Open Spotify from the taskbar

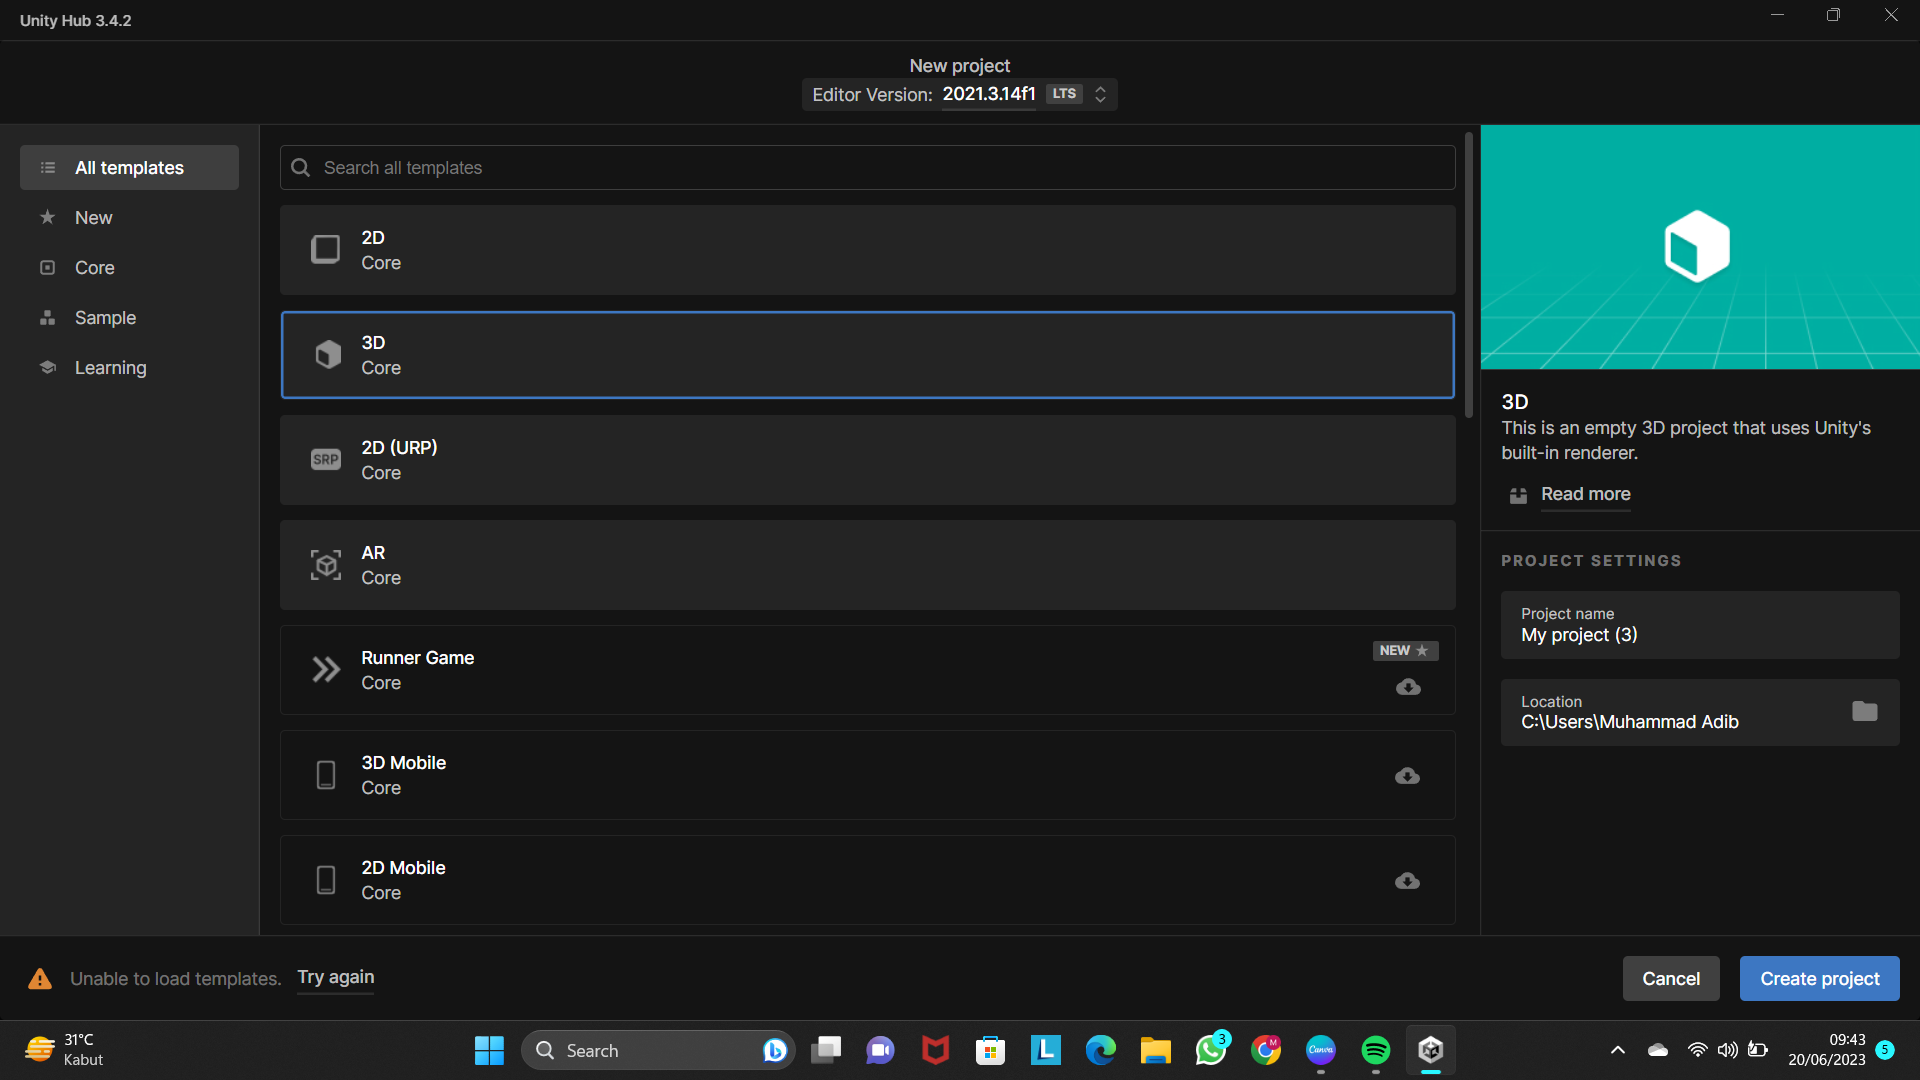[x=1375, y=1050]
